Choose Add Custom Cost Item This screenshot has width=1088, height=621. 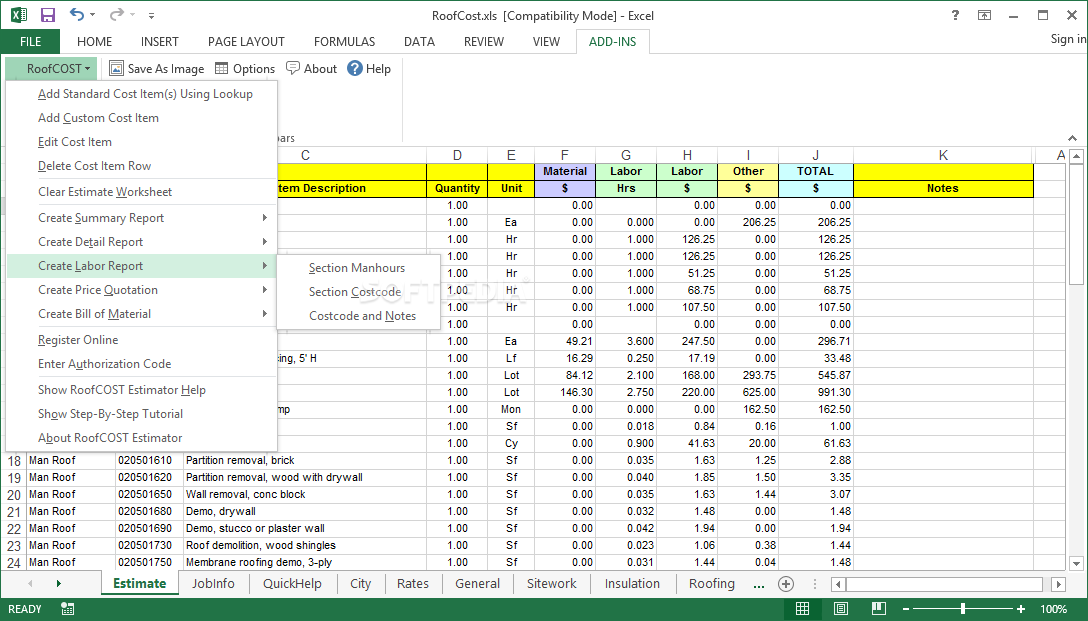tap(98, 118)
